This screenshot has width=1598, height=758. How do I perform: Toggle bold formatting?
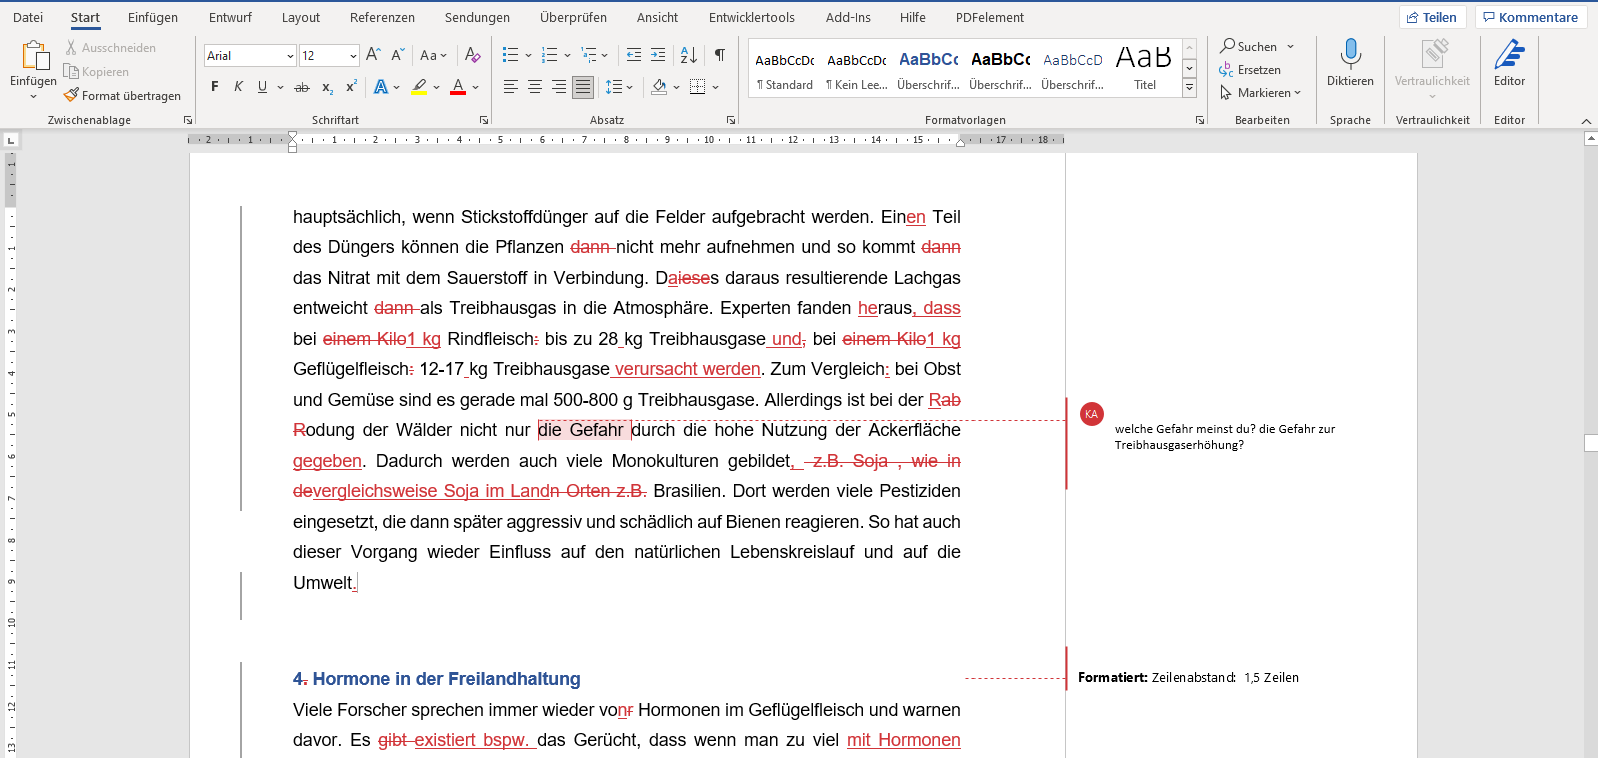pos(214,87)
